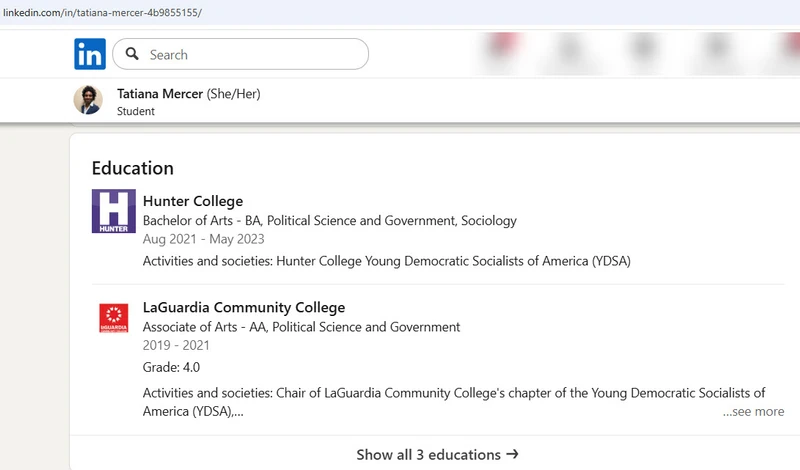Viewport: 800px width, 470px height.
Task: Click the Student headline under profile name
Action: [x=136, y=111]
